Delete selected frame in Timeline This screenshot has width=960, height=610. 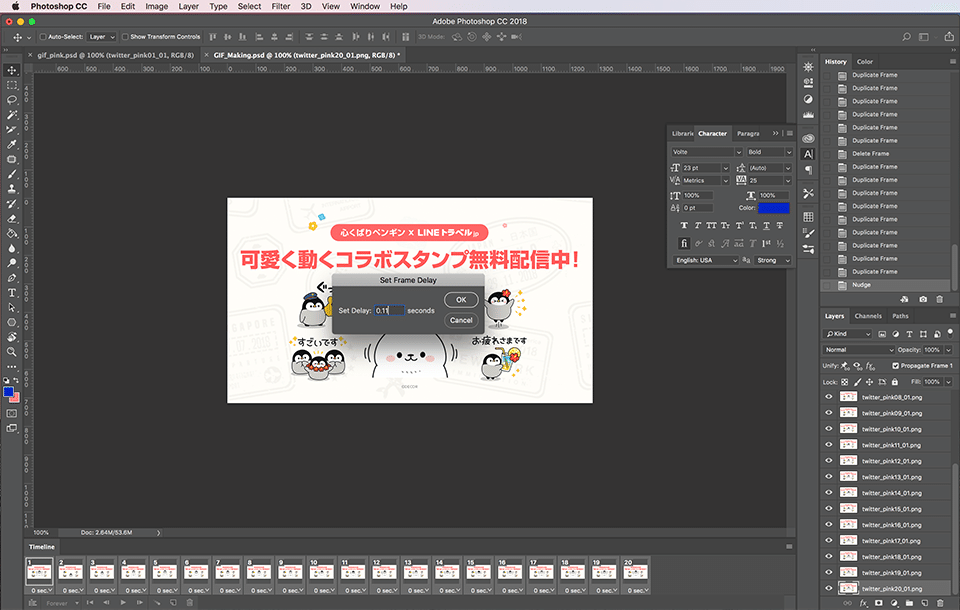pos(190,603)
